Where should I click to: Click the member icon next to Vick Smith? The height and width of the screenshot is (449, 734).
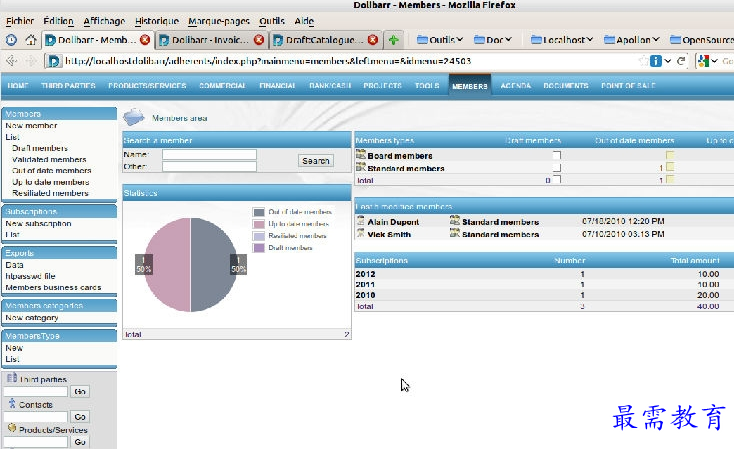360,233
